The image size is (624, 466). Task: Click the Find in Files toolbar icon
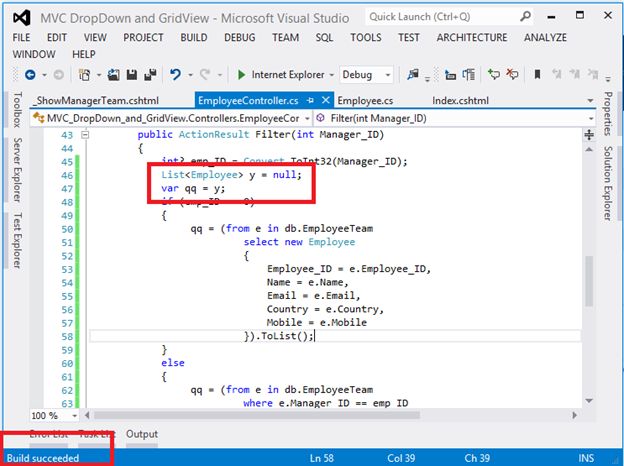click(413, 75)
